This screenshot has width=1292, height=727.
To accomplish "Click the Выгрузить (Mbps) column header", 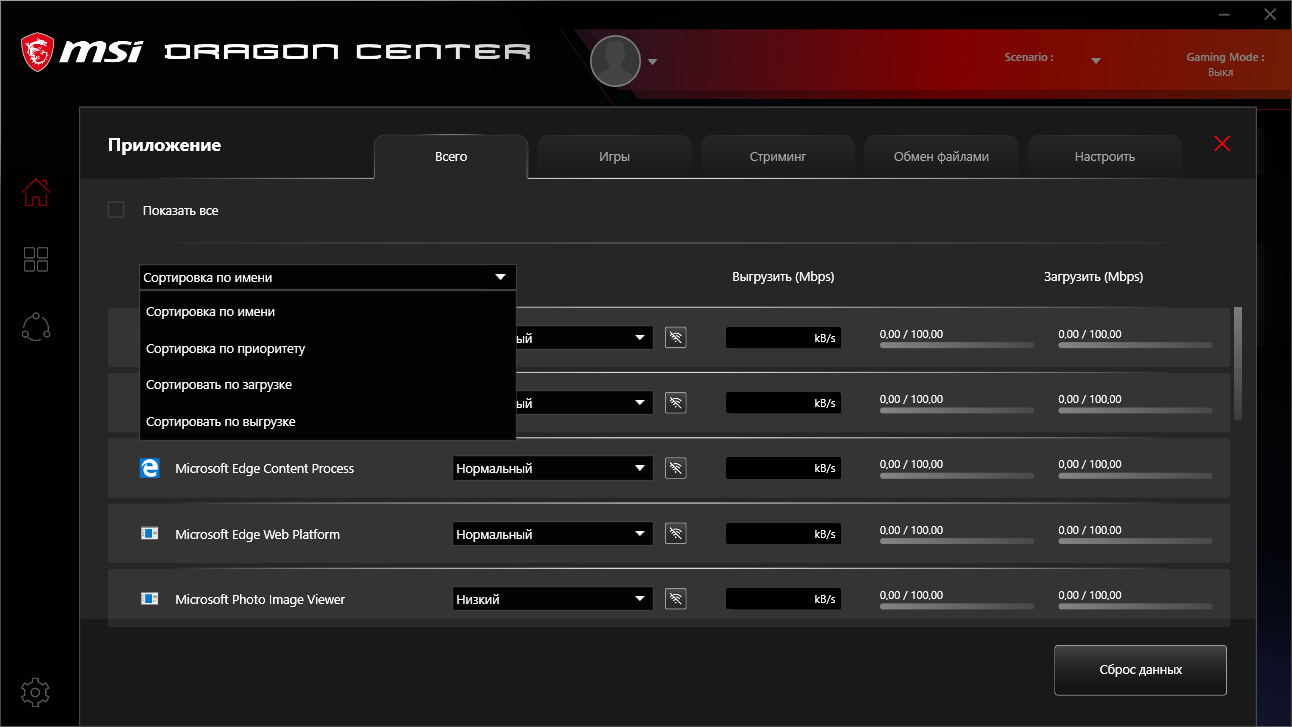I will pyautogui.click(x=783, y=277).
